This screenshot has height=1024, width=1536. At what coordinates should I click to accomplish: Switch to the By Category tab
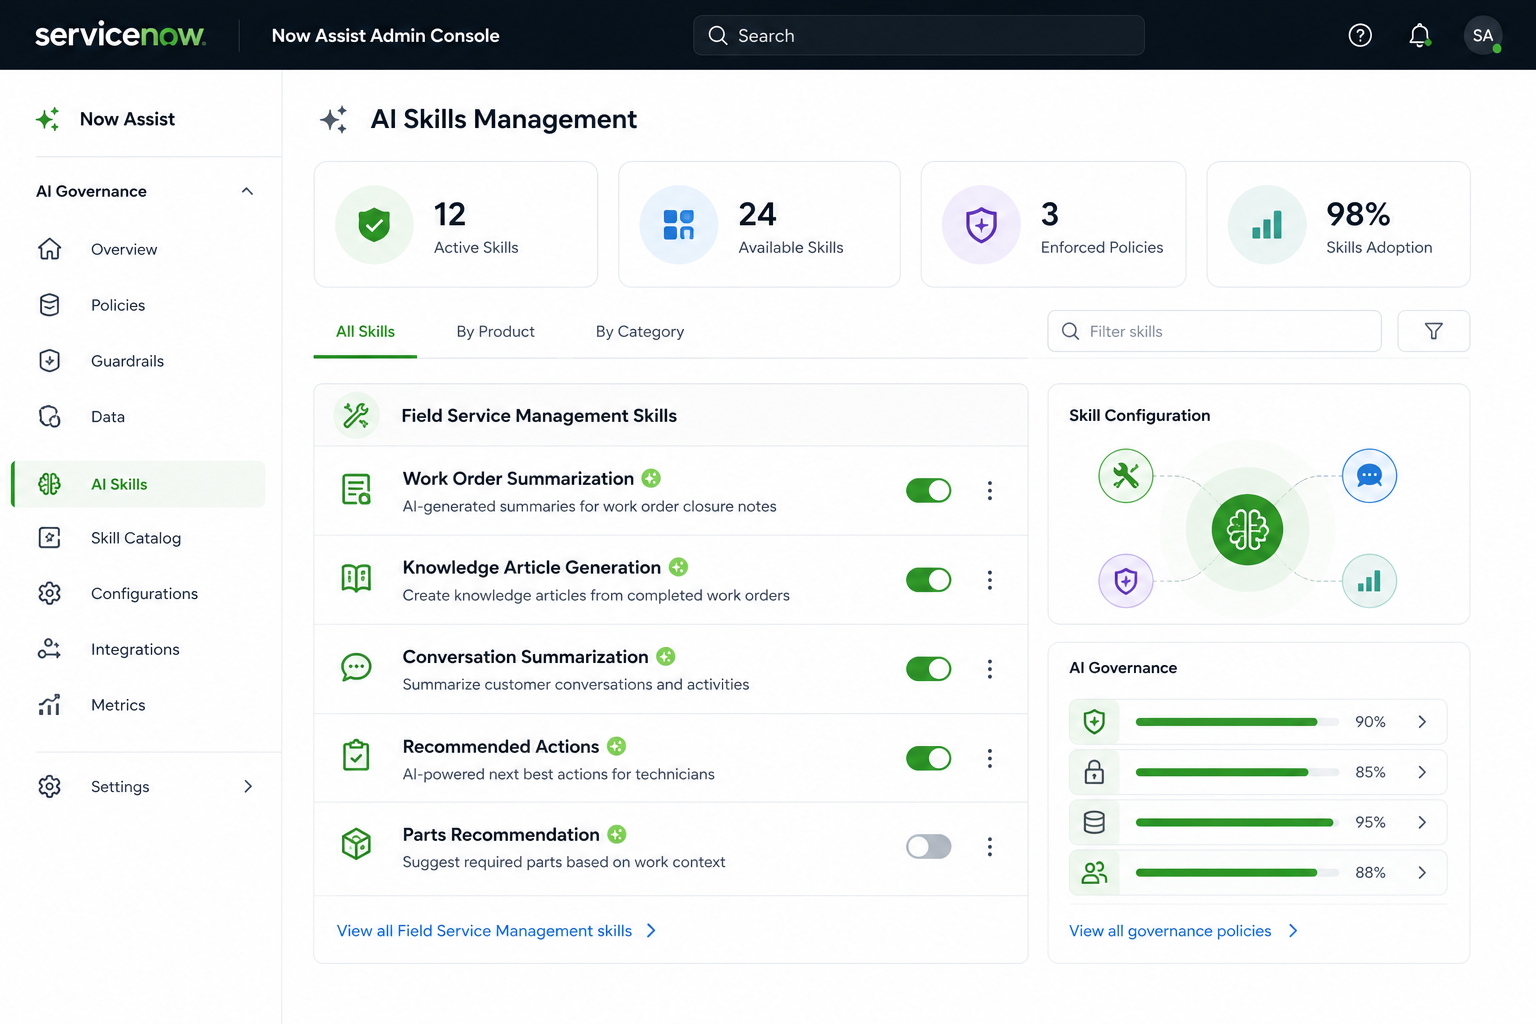tap(640, 332)
